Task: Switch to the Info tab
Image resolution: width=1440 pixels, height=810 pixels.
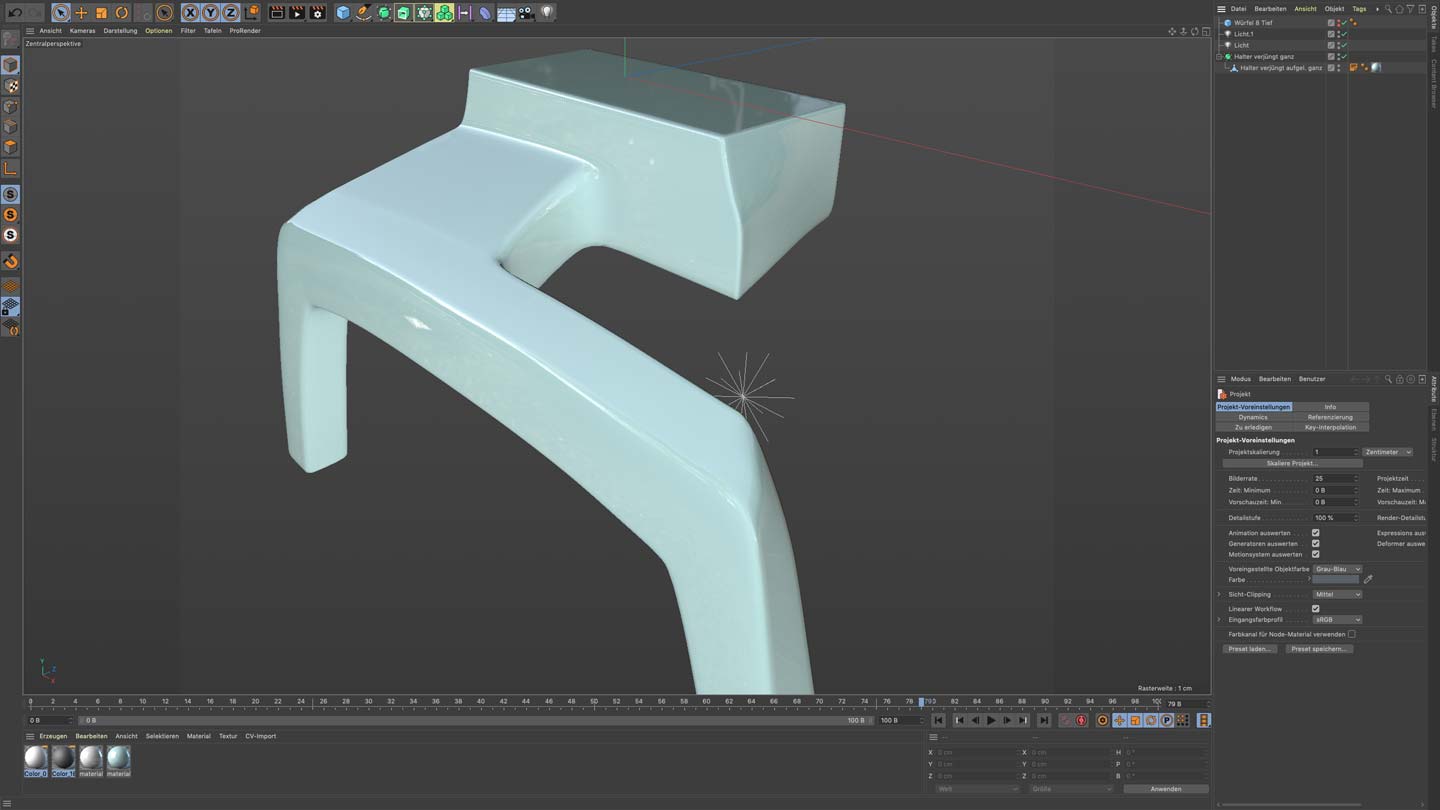Action: [x=1330, y=407]
